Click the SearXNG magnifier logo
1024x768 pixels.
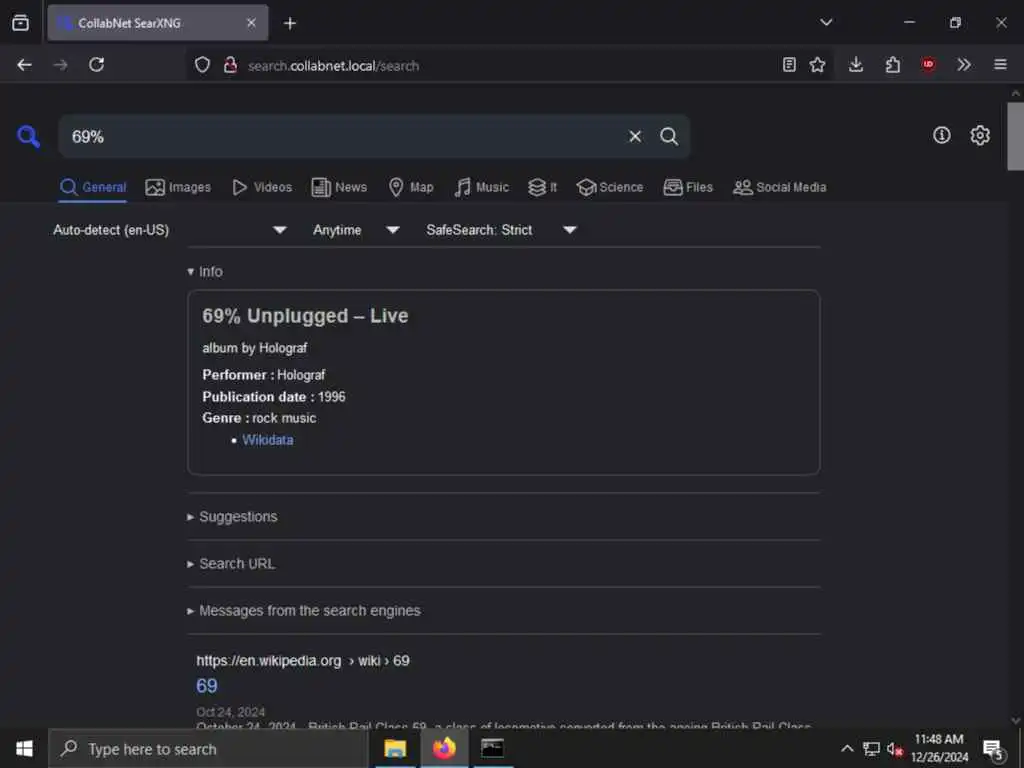coord(28,136)
